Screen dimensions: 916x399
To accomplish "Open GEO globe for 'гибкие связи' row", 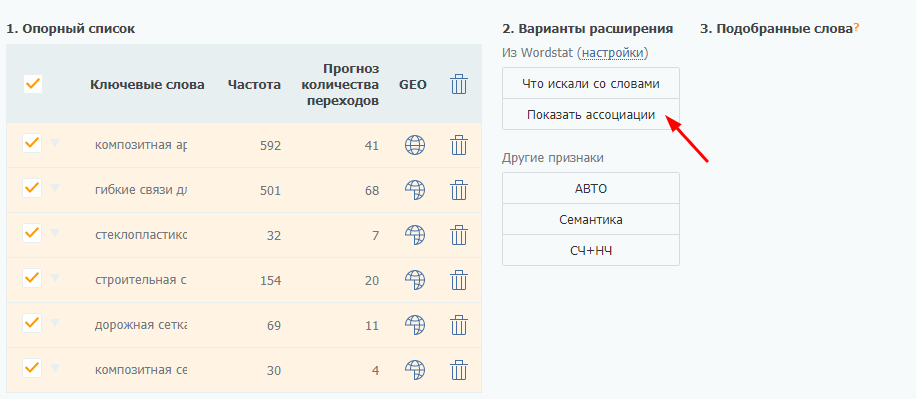I will [415, 190].
